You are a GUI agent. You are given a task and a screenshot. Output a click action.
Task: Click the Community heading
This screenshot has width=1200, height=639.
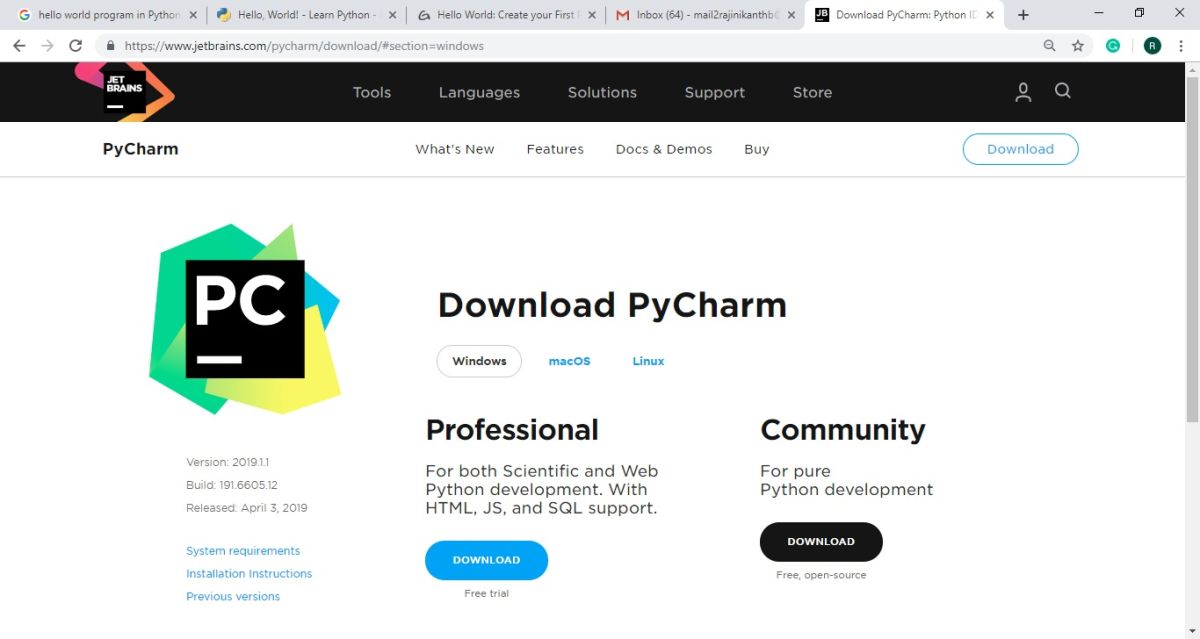(x=843, y=430)
